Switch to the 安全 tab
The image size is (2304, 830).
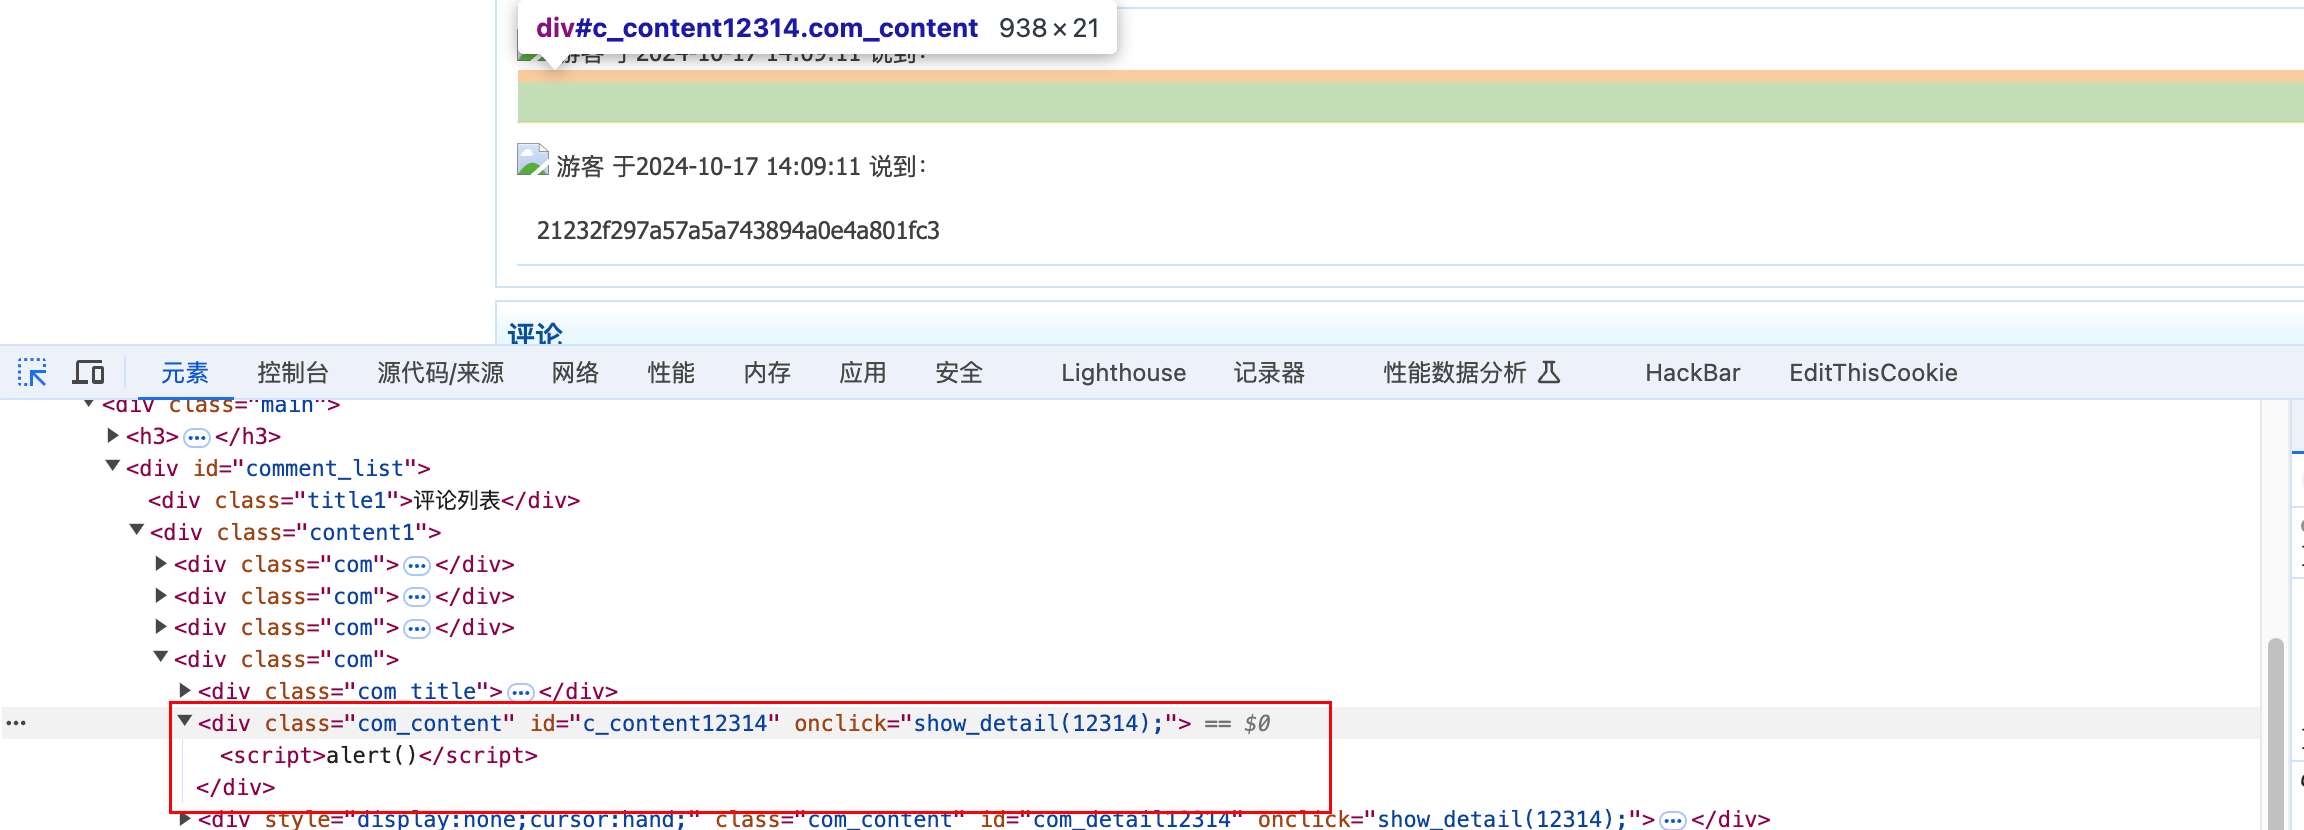click(959, 373)
